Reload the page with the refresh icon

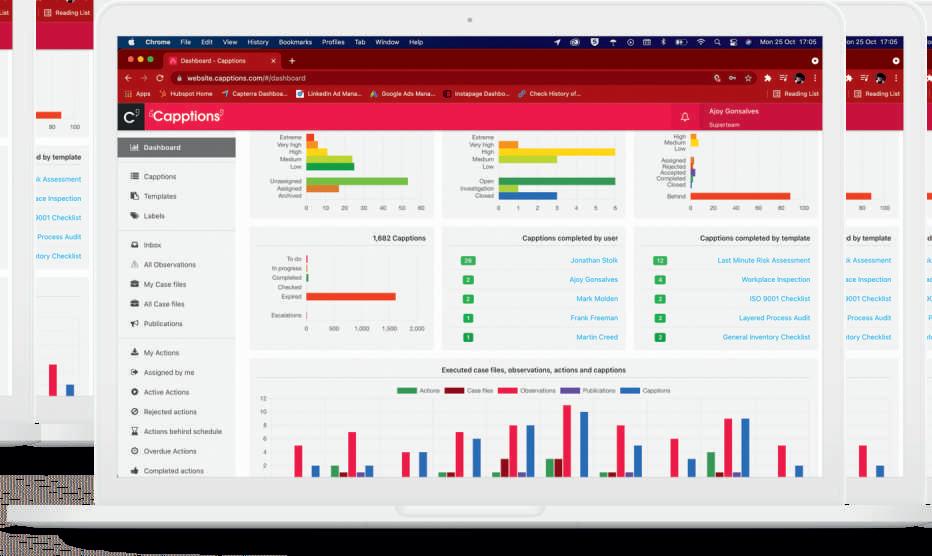point(160,78)
